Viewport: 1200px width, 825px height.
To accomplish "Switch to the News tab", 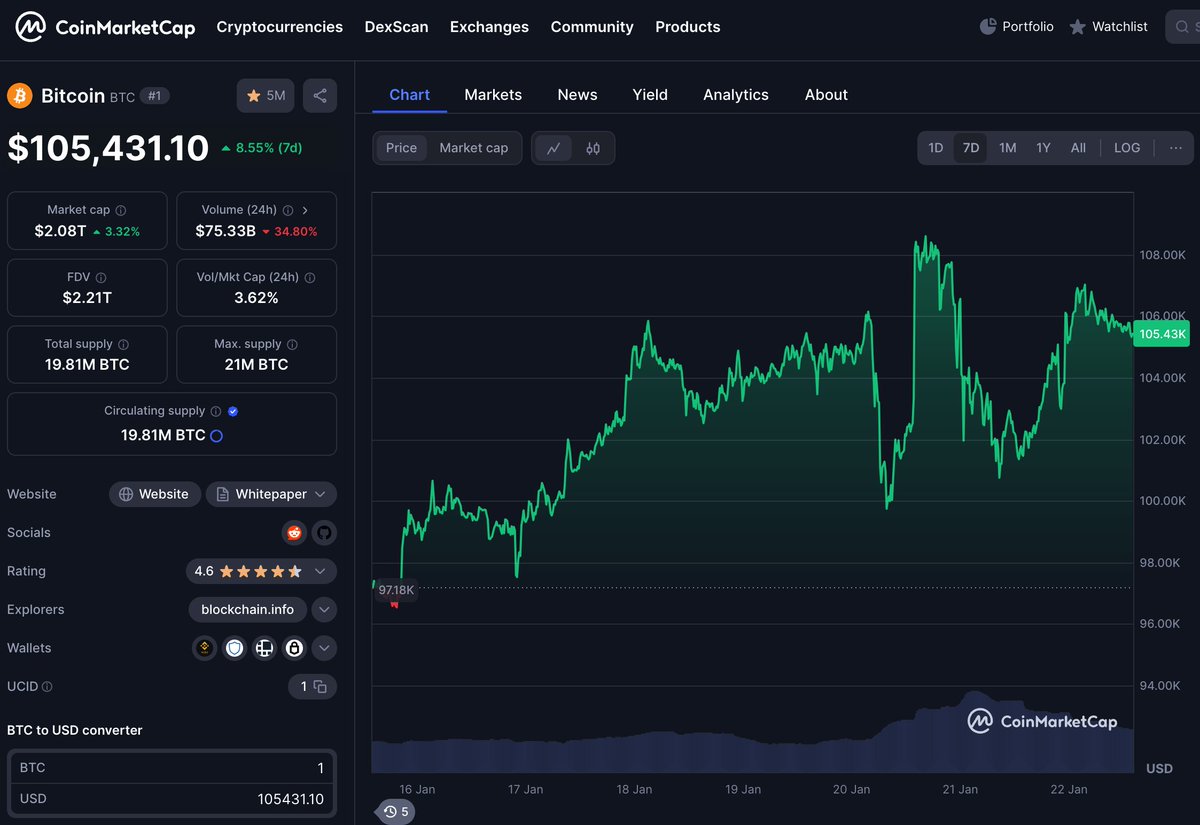I will coord(577,95).
